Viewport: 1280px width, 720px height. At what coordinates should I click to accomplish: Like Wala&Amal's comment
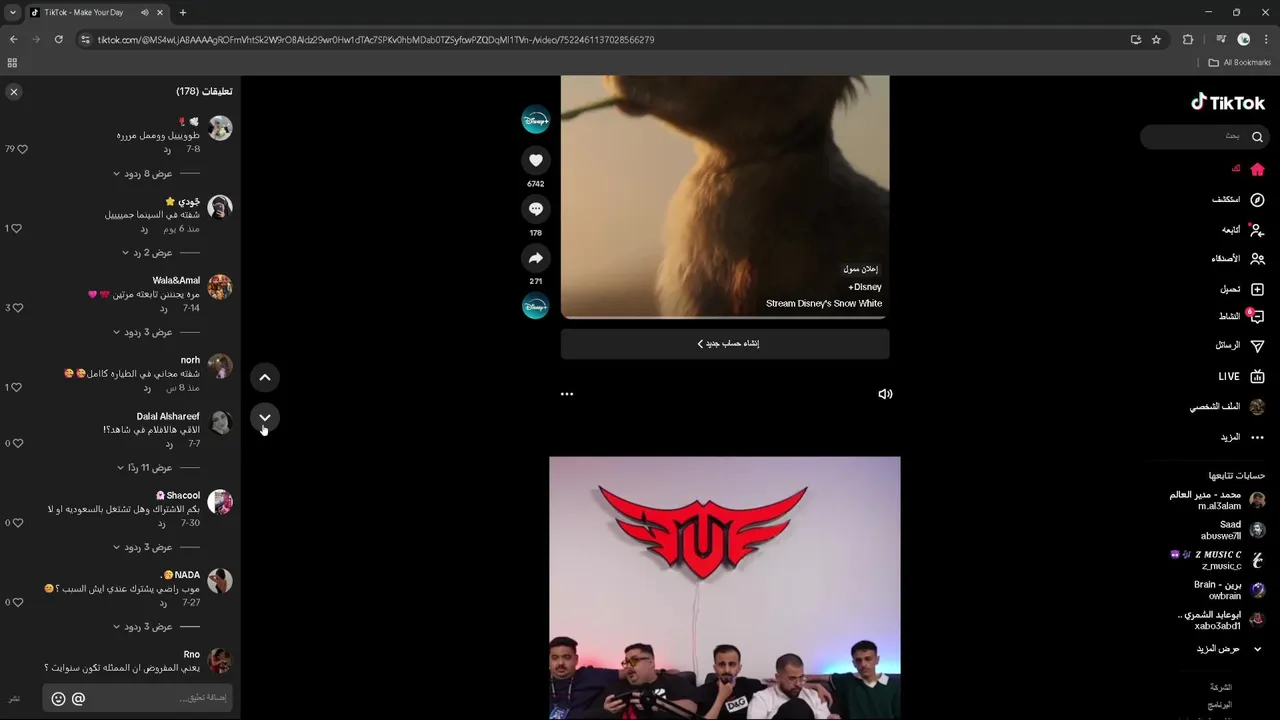(17, 308)
